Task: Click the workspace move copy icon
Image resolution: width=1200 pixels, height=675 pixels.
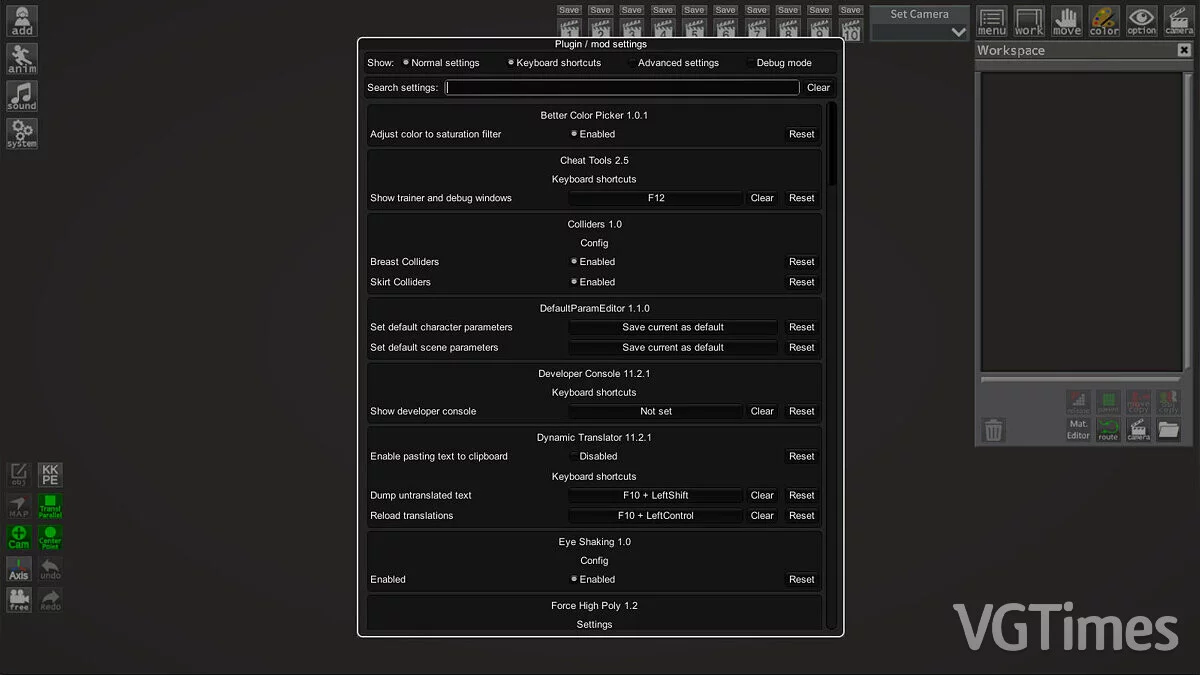Action: [1138, 402]
